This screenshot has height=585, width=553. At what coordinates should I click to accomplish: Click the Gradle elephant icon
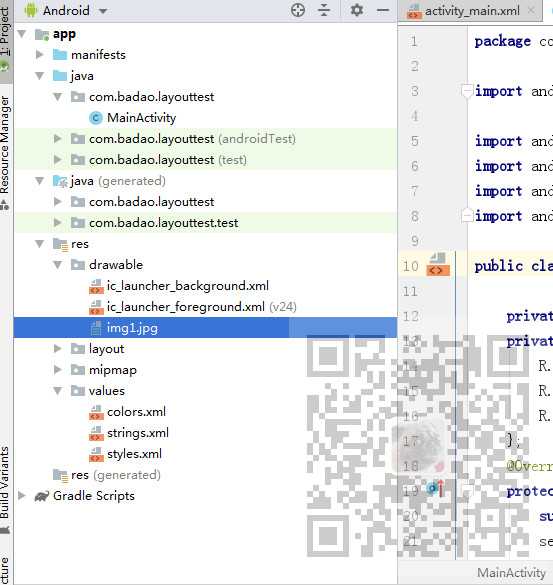pos(41,496)
